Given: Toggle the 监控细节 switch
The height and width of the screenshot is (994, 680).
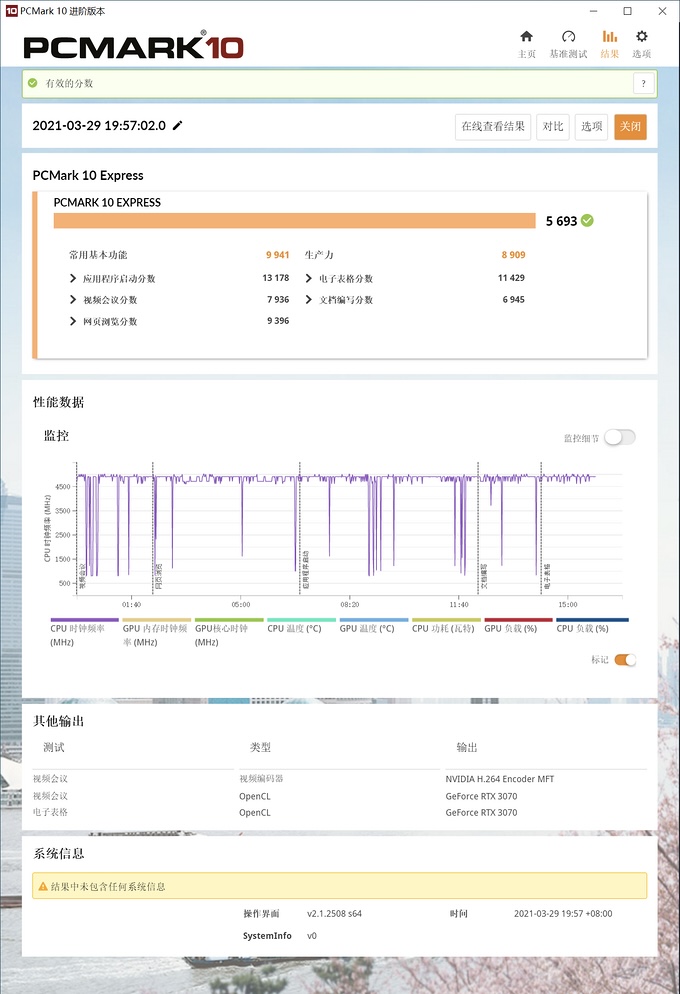Looking at the screenshot, I should coord(619,437).
